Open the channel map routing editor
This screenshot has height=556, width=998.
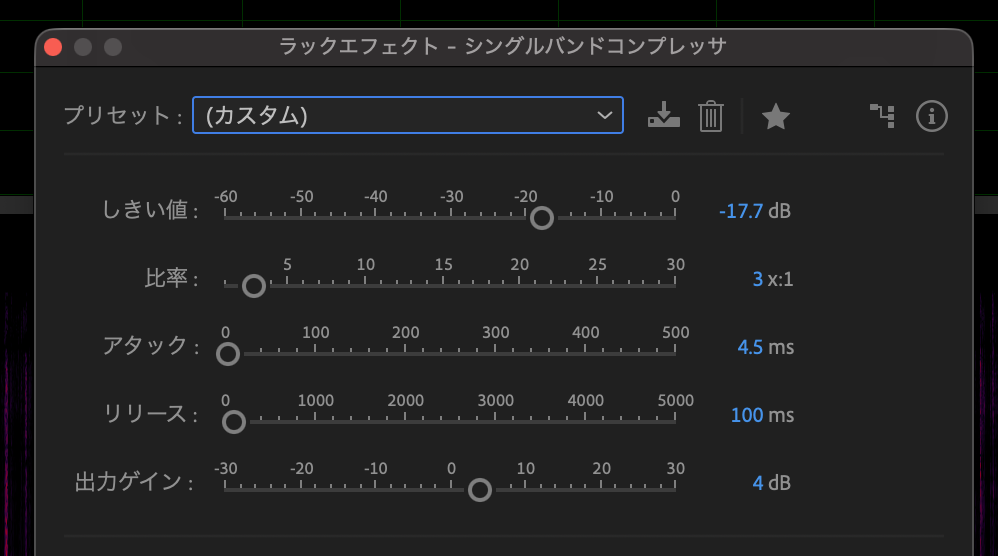point(881,116)
